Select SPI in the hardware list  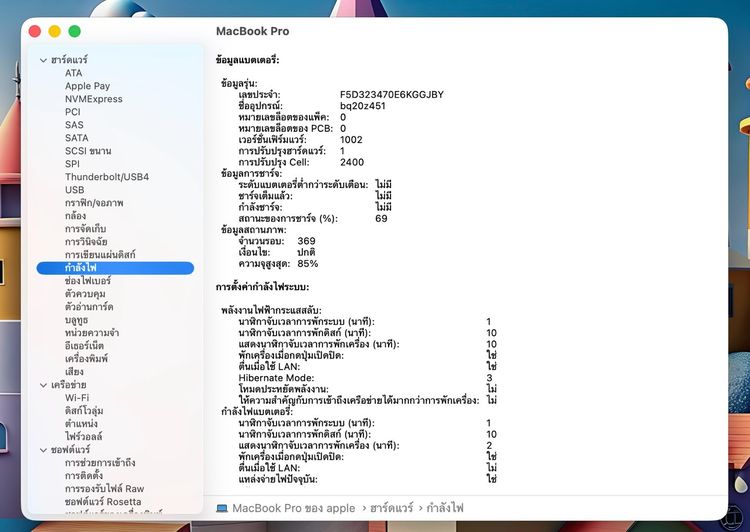72,164
